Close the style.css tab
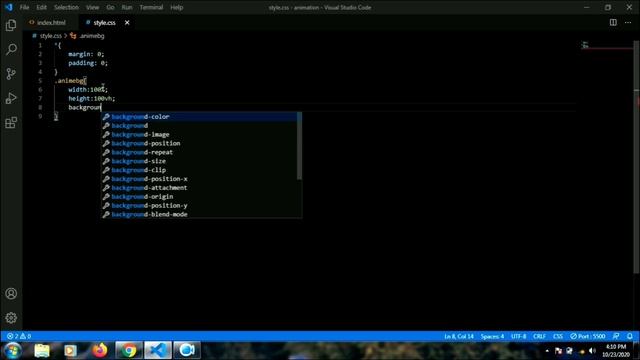 pos(127,22)
